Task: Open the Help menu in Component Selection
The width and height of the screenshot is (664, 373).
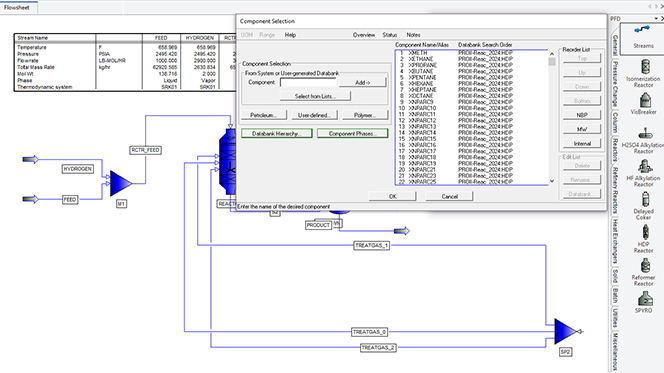Action: [x=290, y=35]
